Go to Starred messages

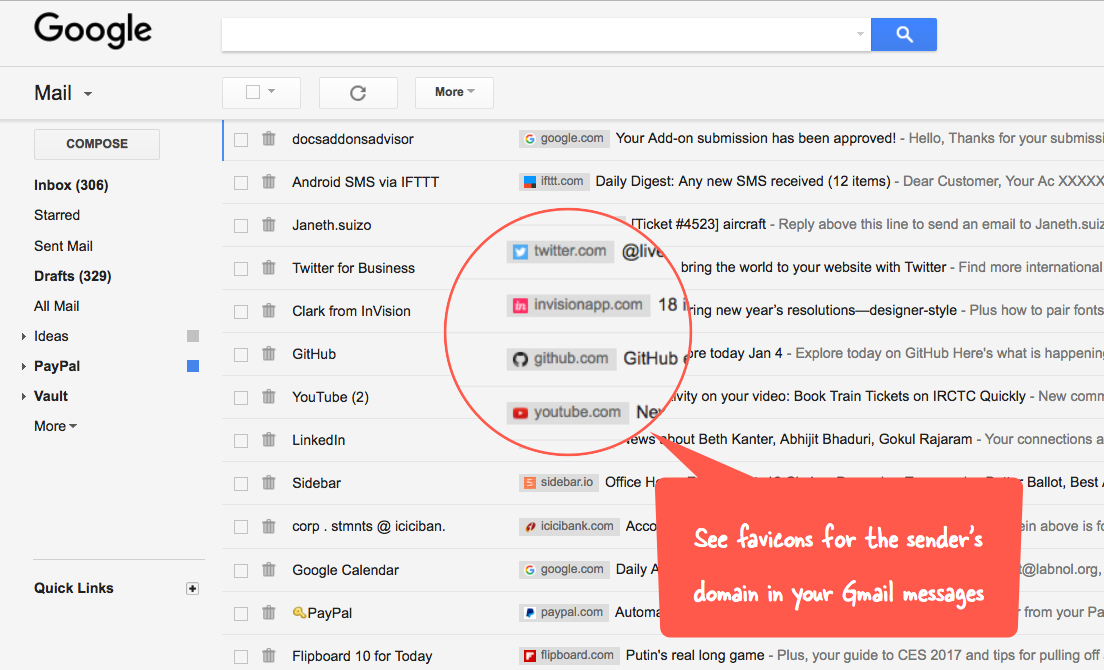pos(57,215)
